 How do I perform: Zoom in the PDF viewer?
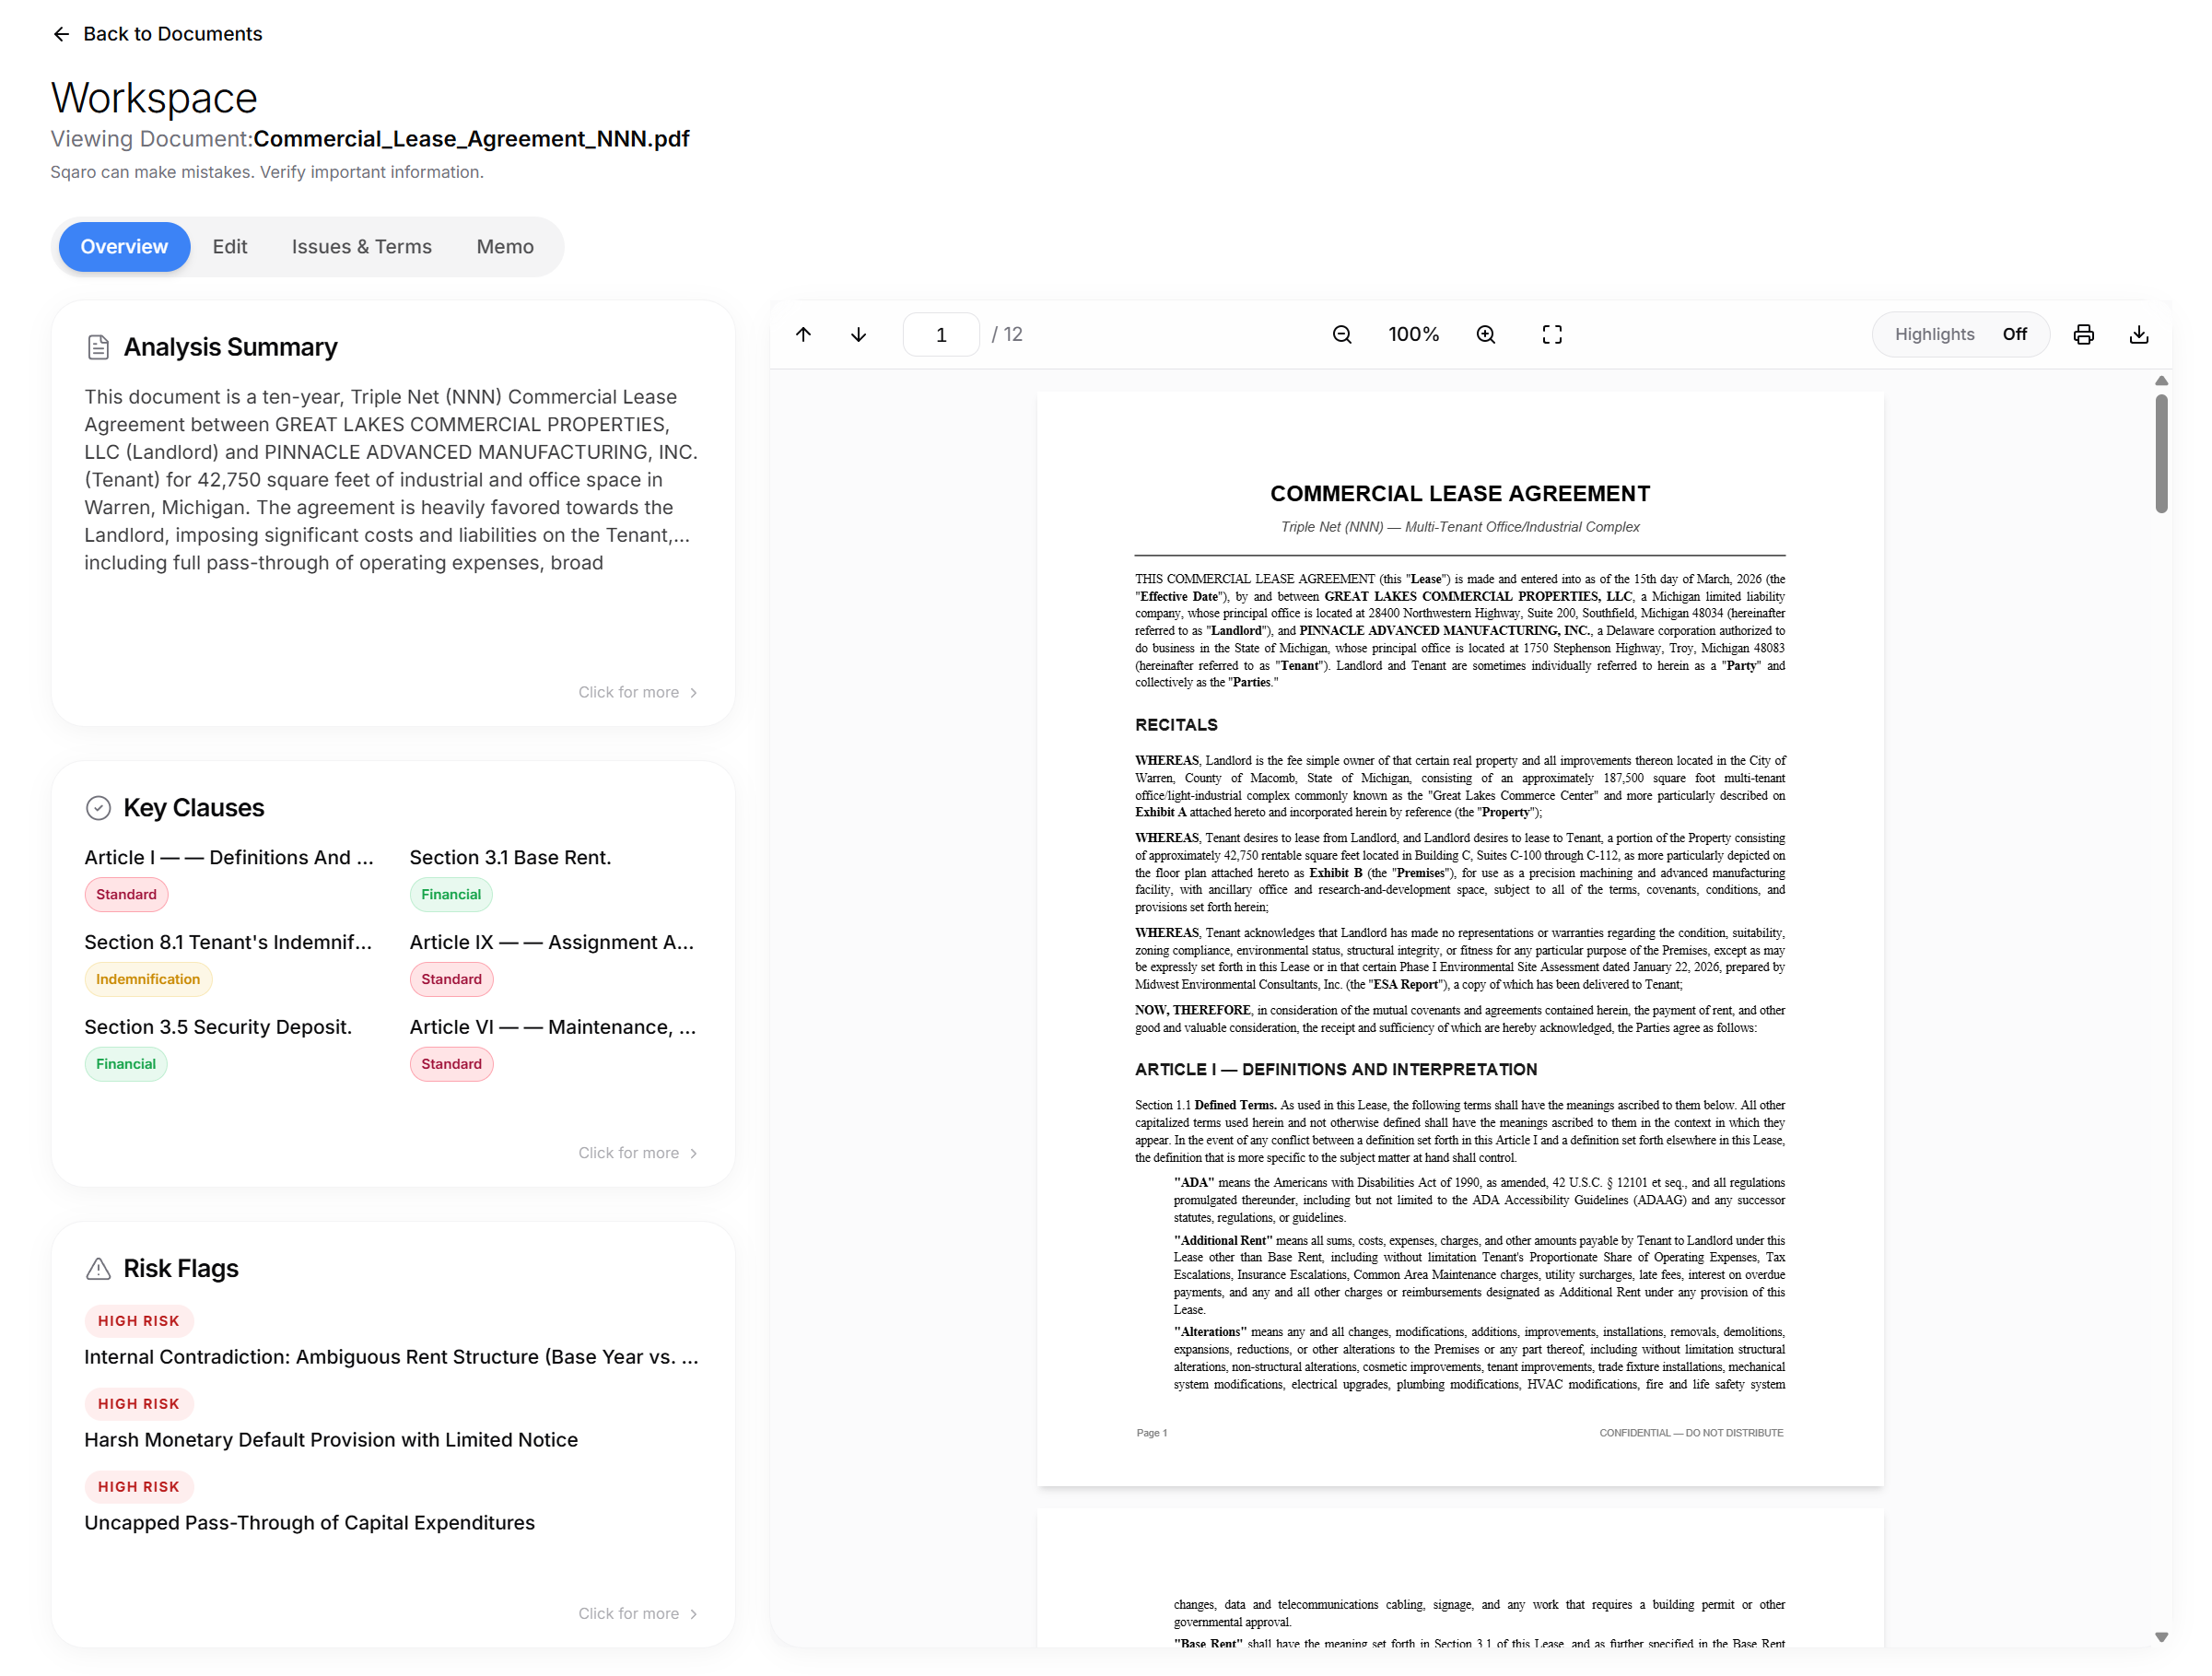click(x=1485, y=334)
